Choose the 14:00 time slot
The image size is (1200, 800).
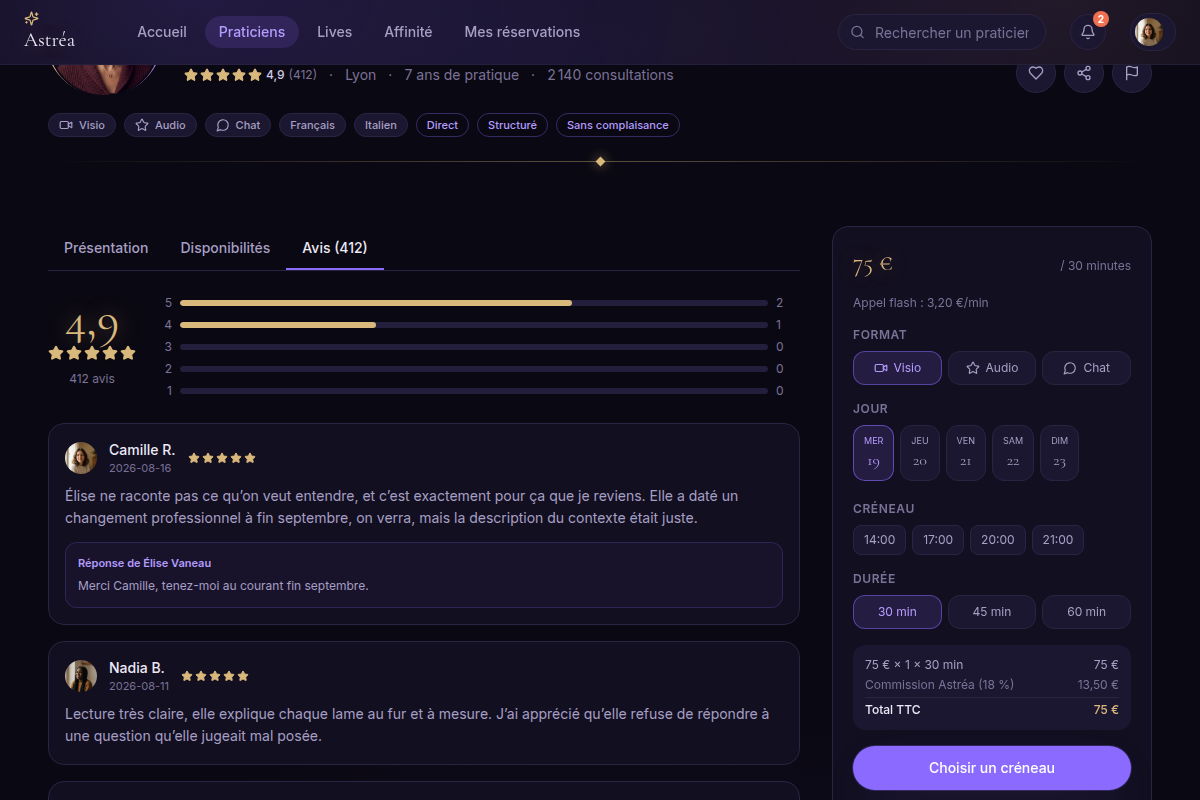click(x=880, y=540)
